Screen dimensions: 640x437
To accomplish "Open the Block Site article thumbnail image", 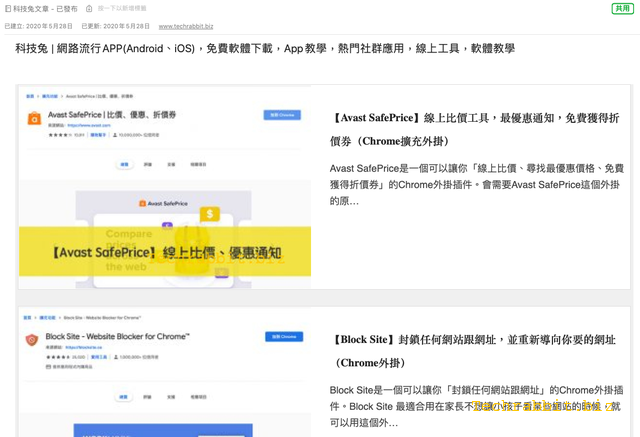I will point(165,372).
